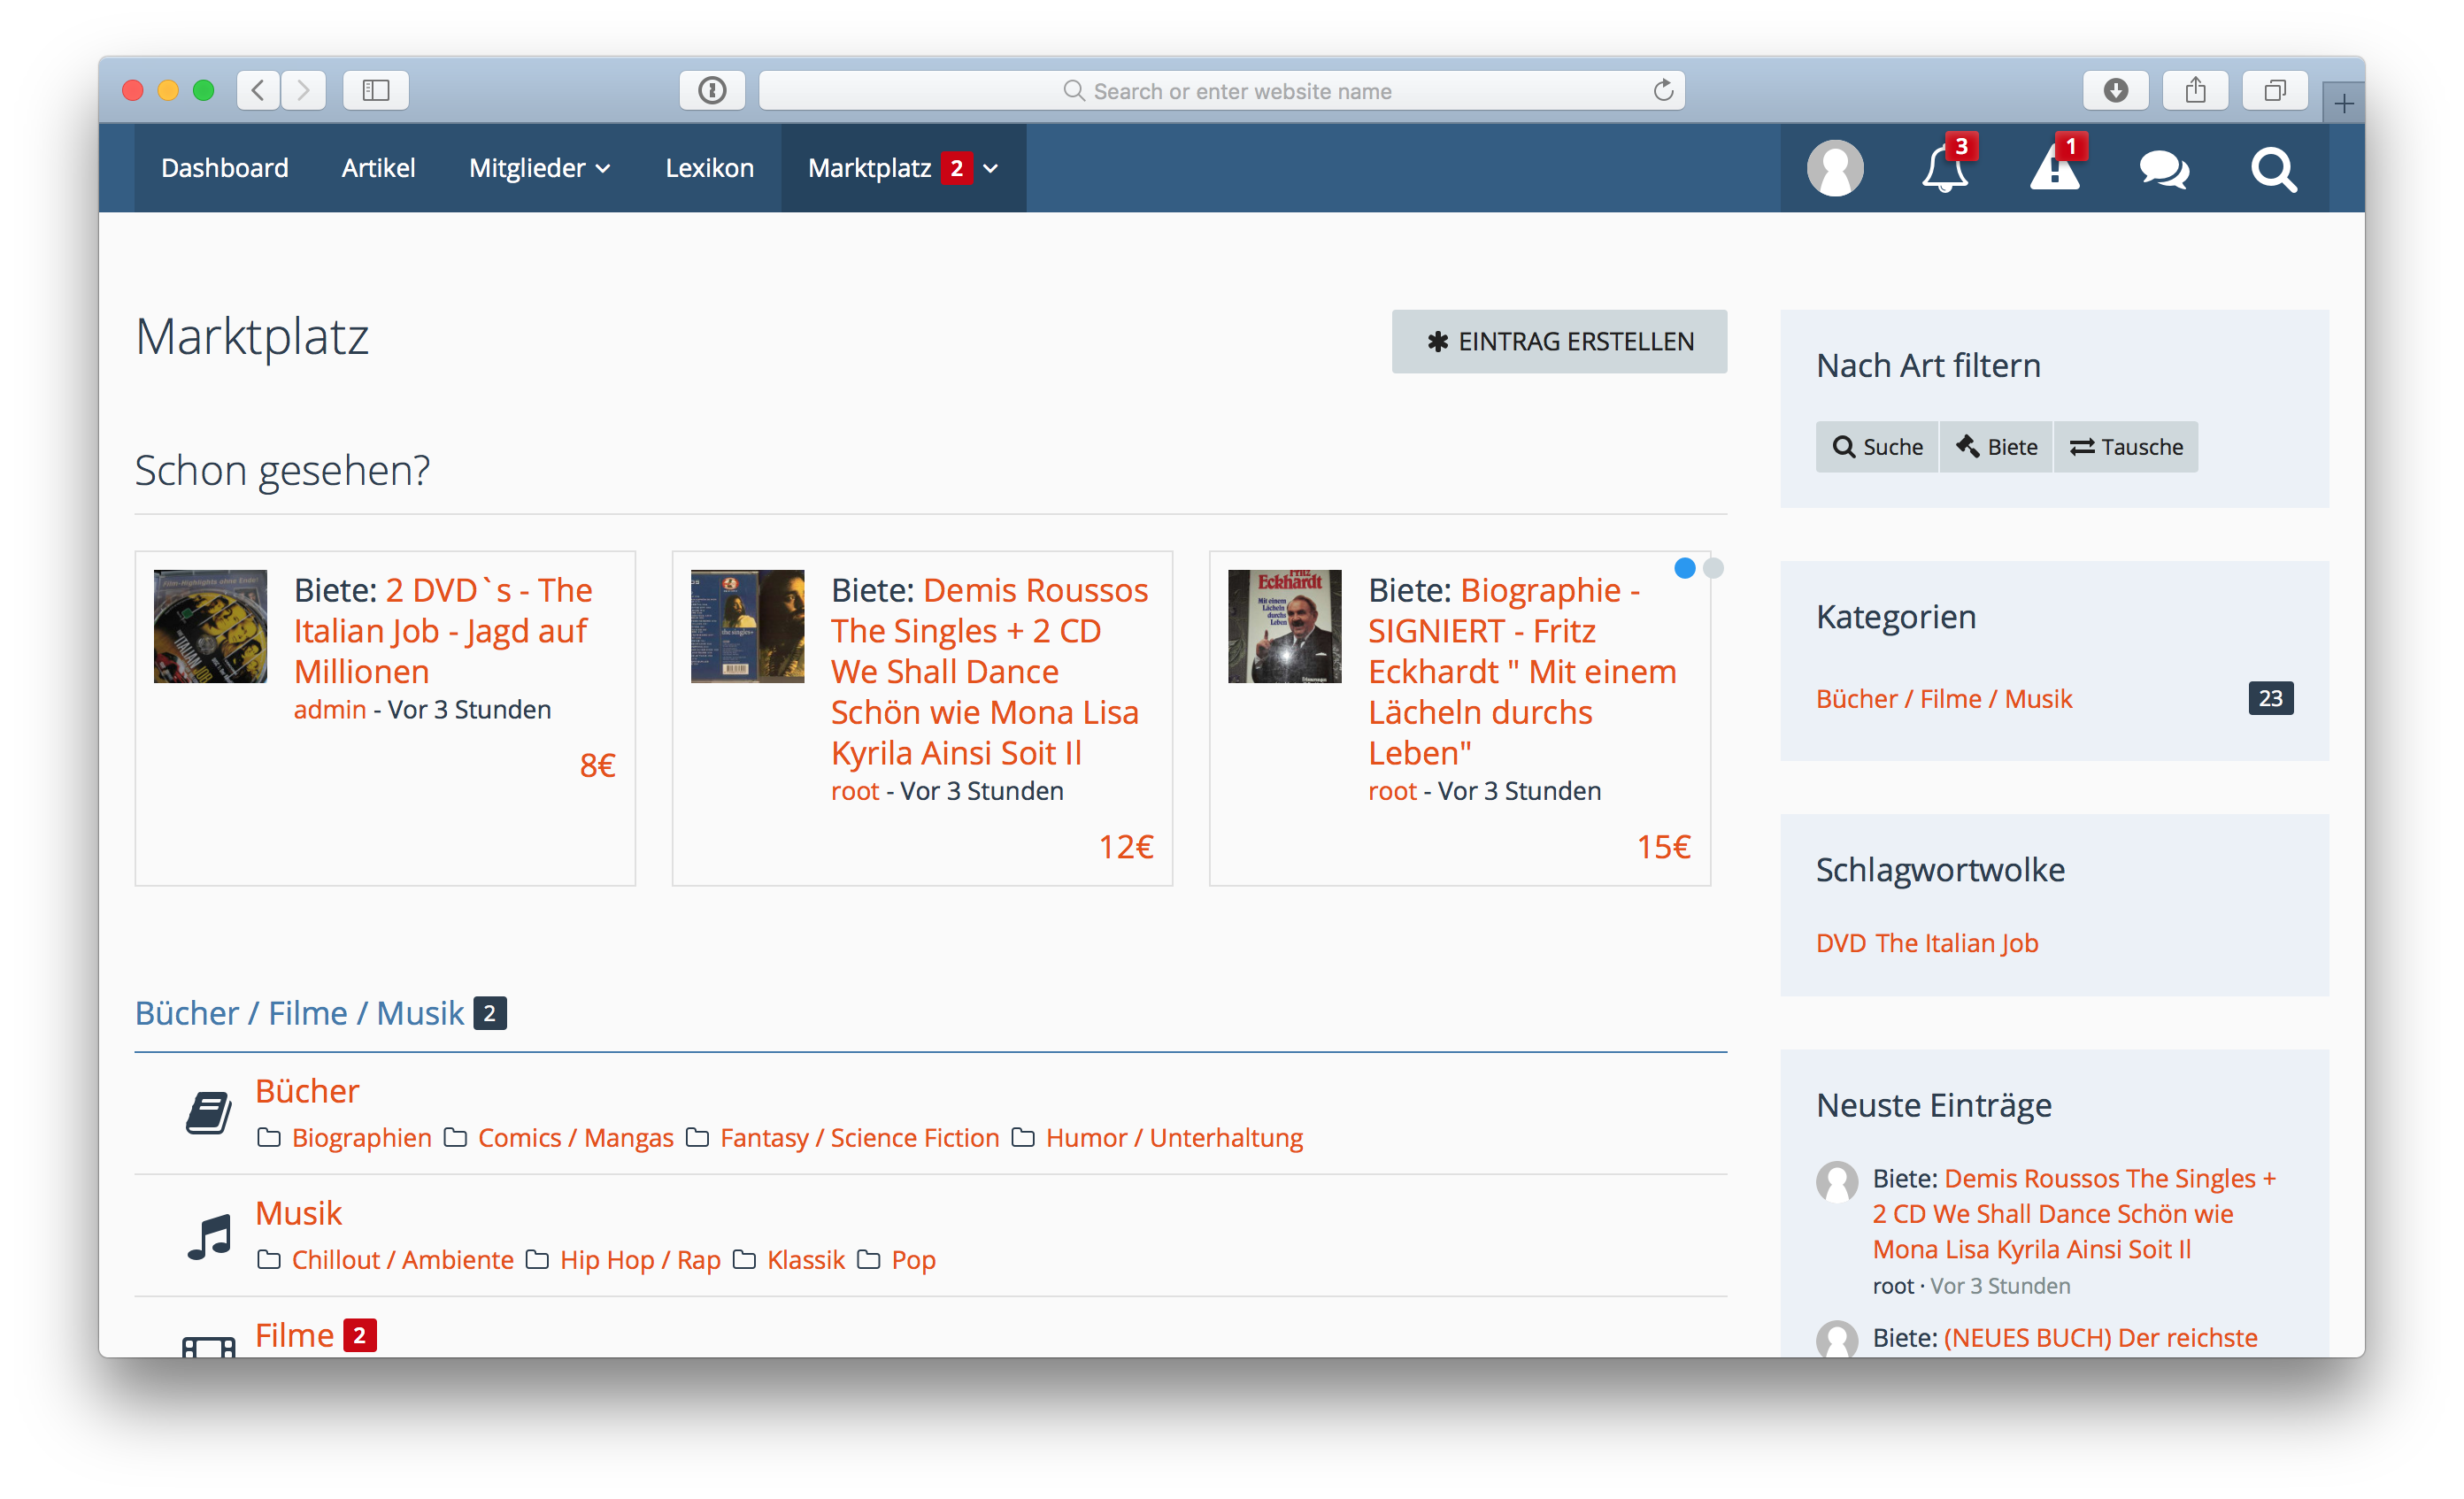Click the Bücher book icon
The width and height of the screenshot is (2464, 1499).
click(x=209, y=1113)
